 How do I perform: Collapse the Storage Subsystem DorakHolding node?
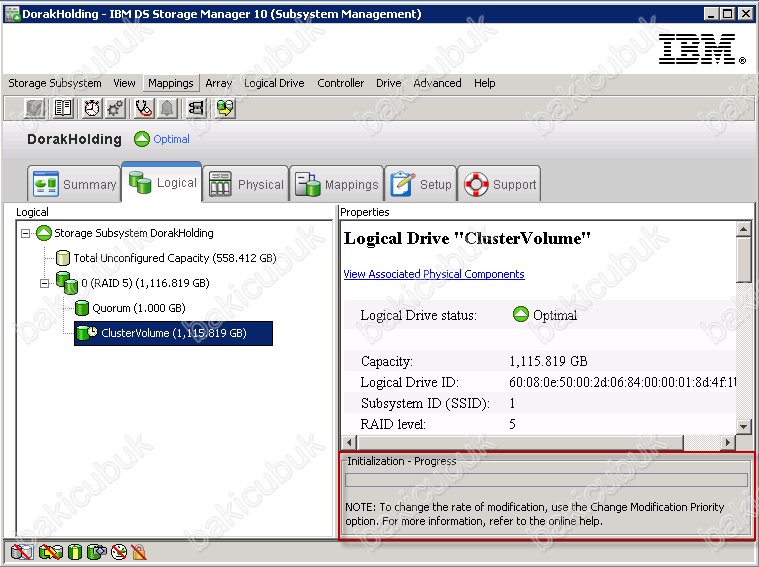pos(25,234)
